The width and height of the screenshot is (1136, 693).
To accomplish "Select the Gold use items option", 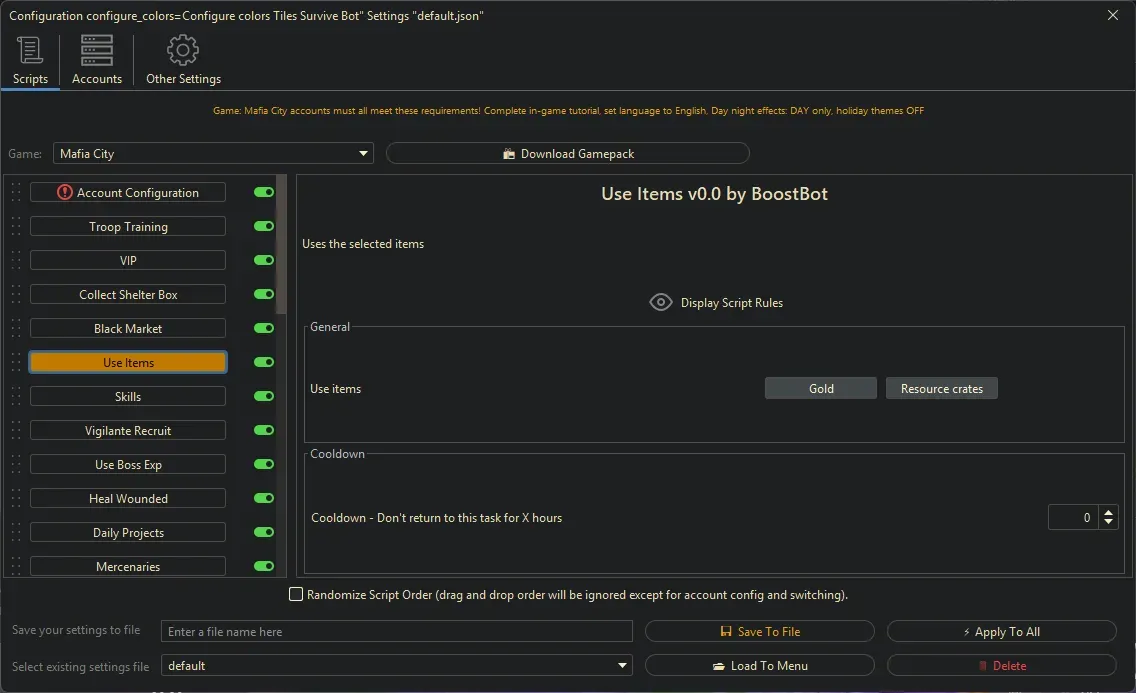I will tap(820, 388).
